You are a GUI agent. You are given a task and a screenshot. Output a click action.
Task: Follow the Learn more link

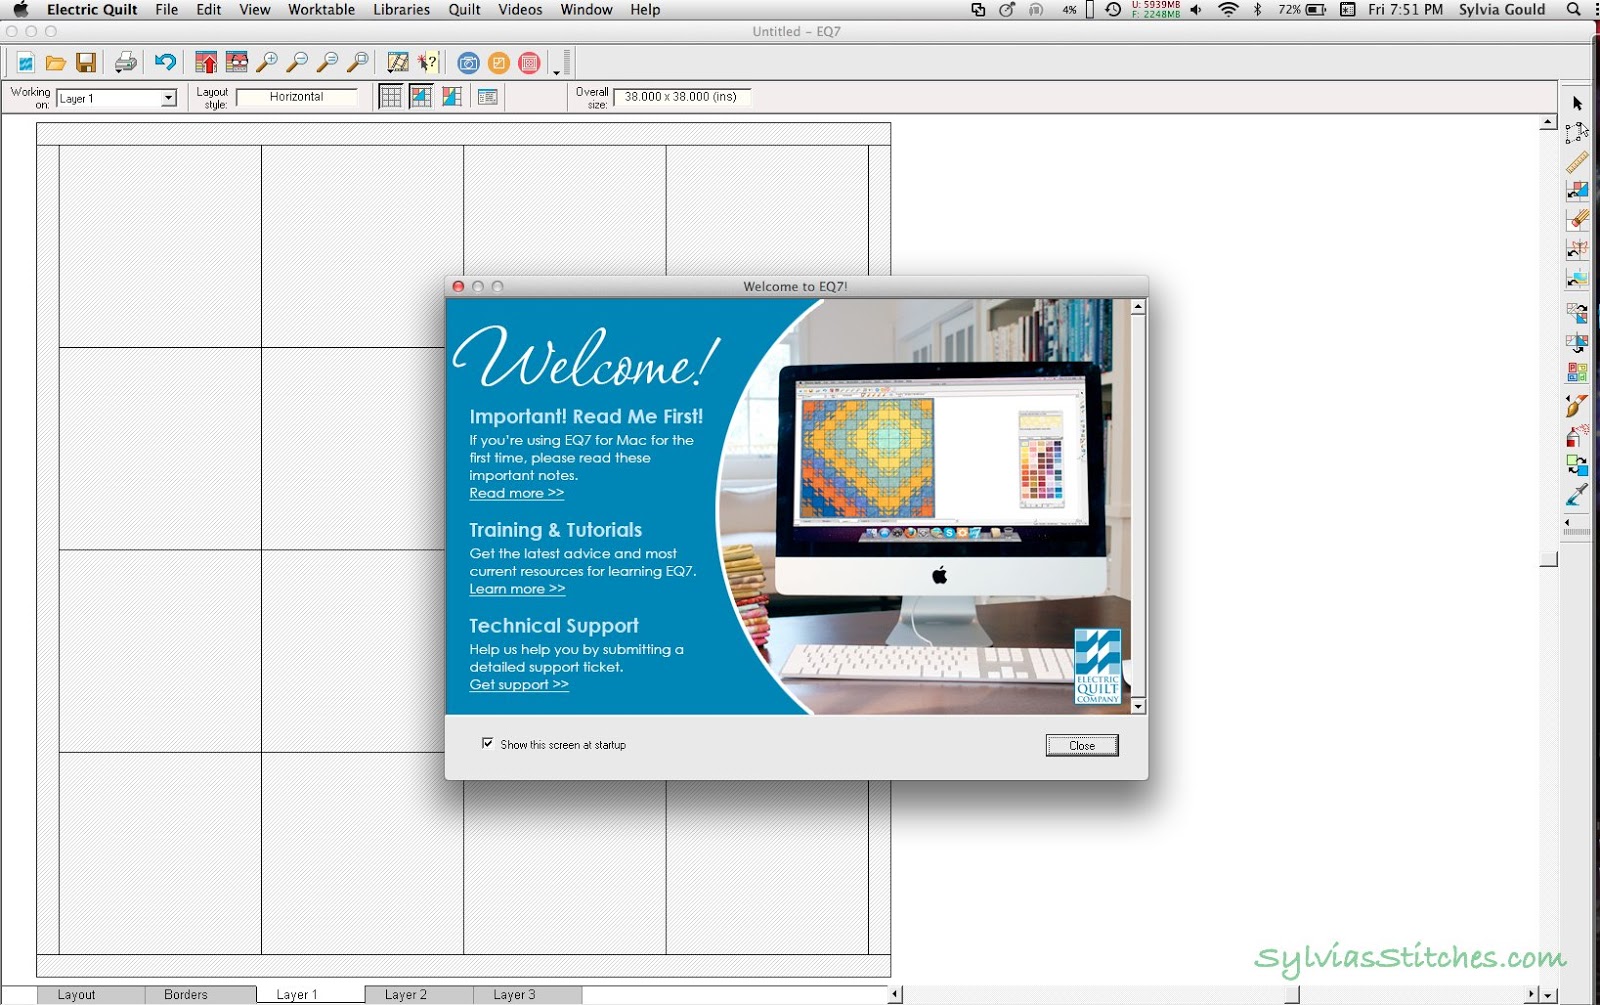coord(517,589)
